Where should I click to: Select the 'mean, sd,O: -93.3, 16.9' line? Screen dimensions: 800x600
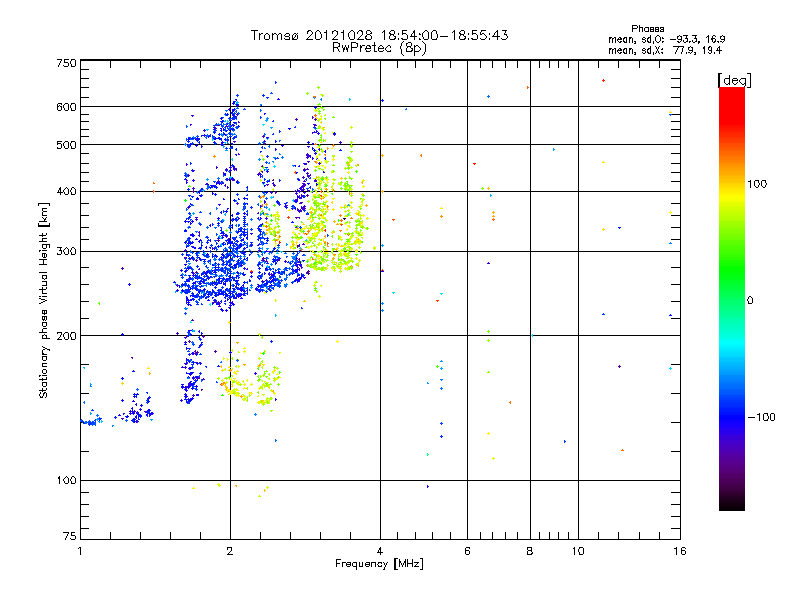666,39
